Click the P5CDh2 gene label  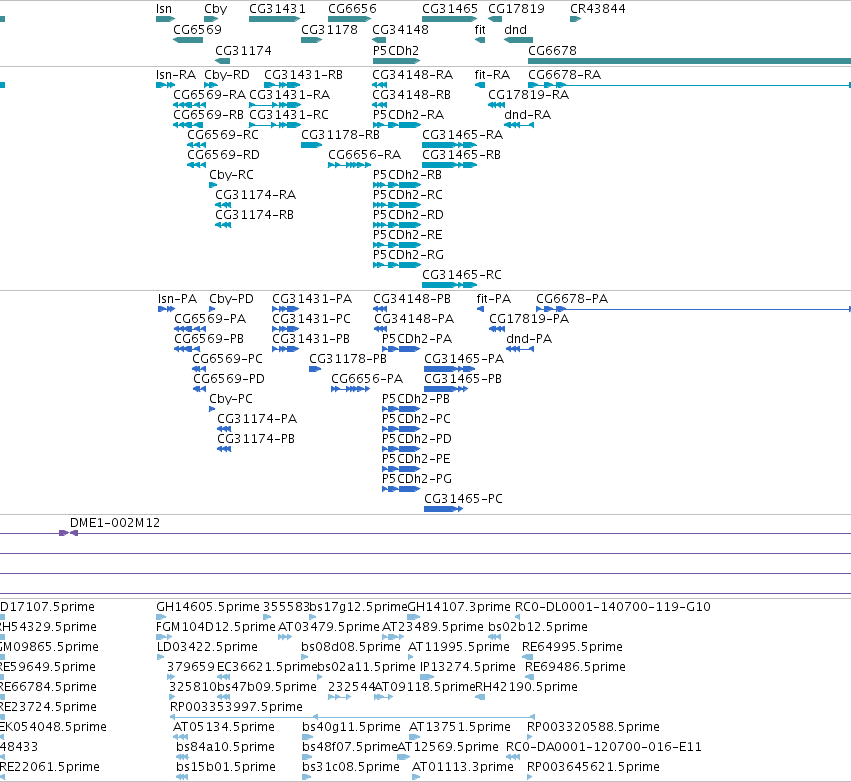pyautogui.click(x=396, y=50)
